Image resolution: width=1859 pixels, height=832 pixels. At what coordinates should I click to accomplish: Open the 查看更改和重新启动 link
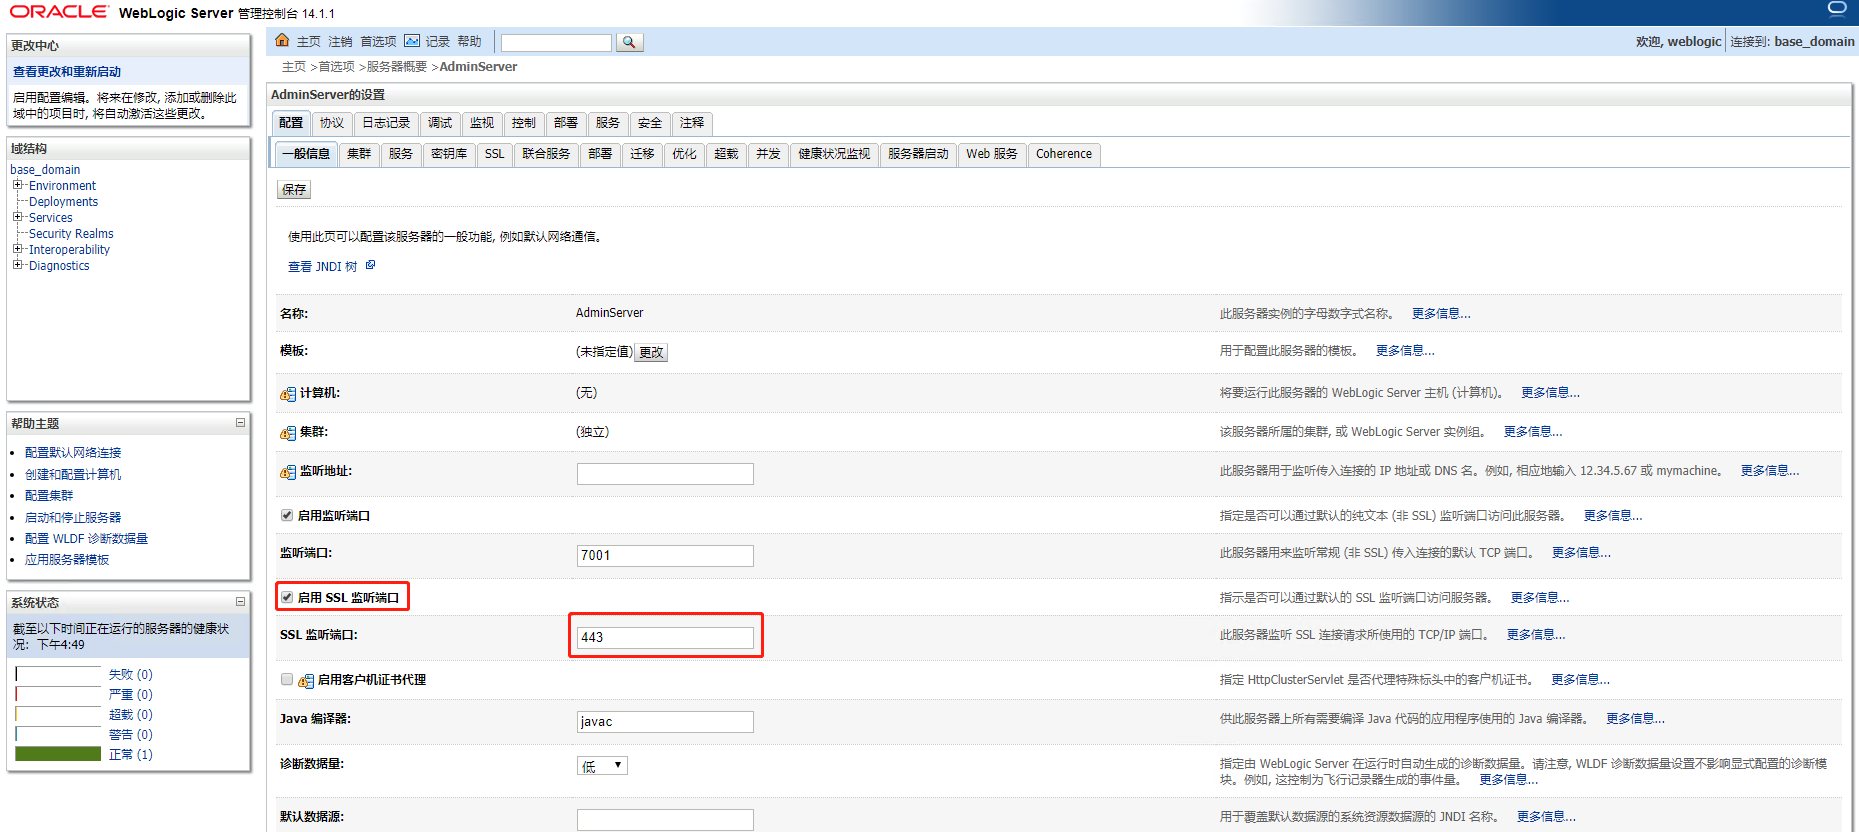coord(67,72)
